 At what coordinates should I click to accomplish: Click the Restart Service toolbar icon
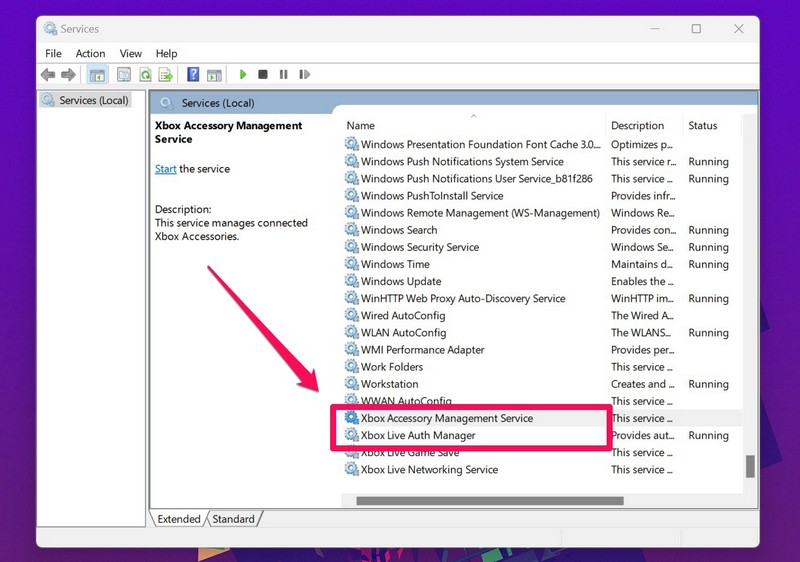[304, 75]
